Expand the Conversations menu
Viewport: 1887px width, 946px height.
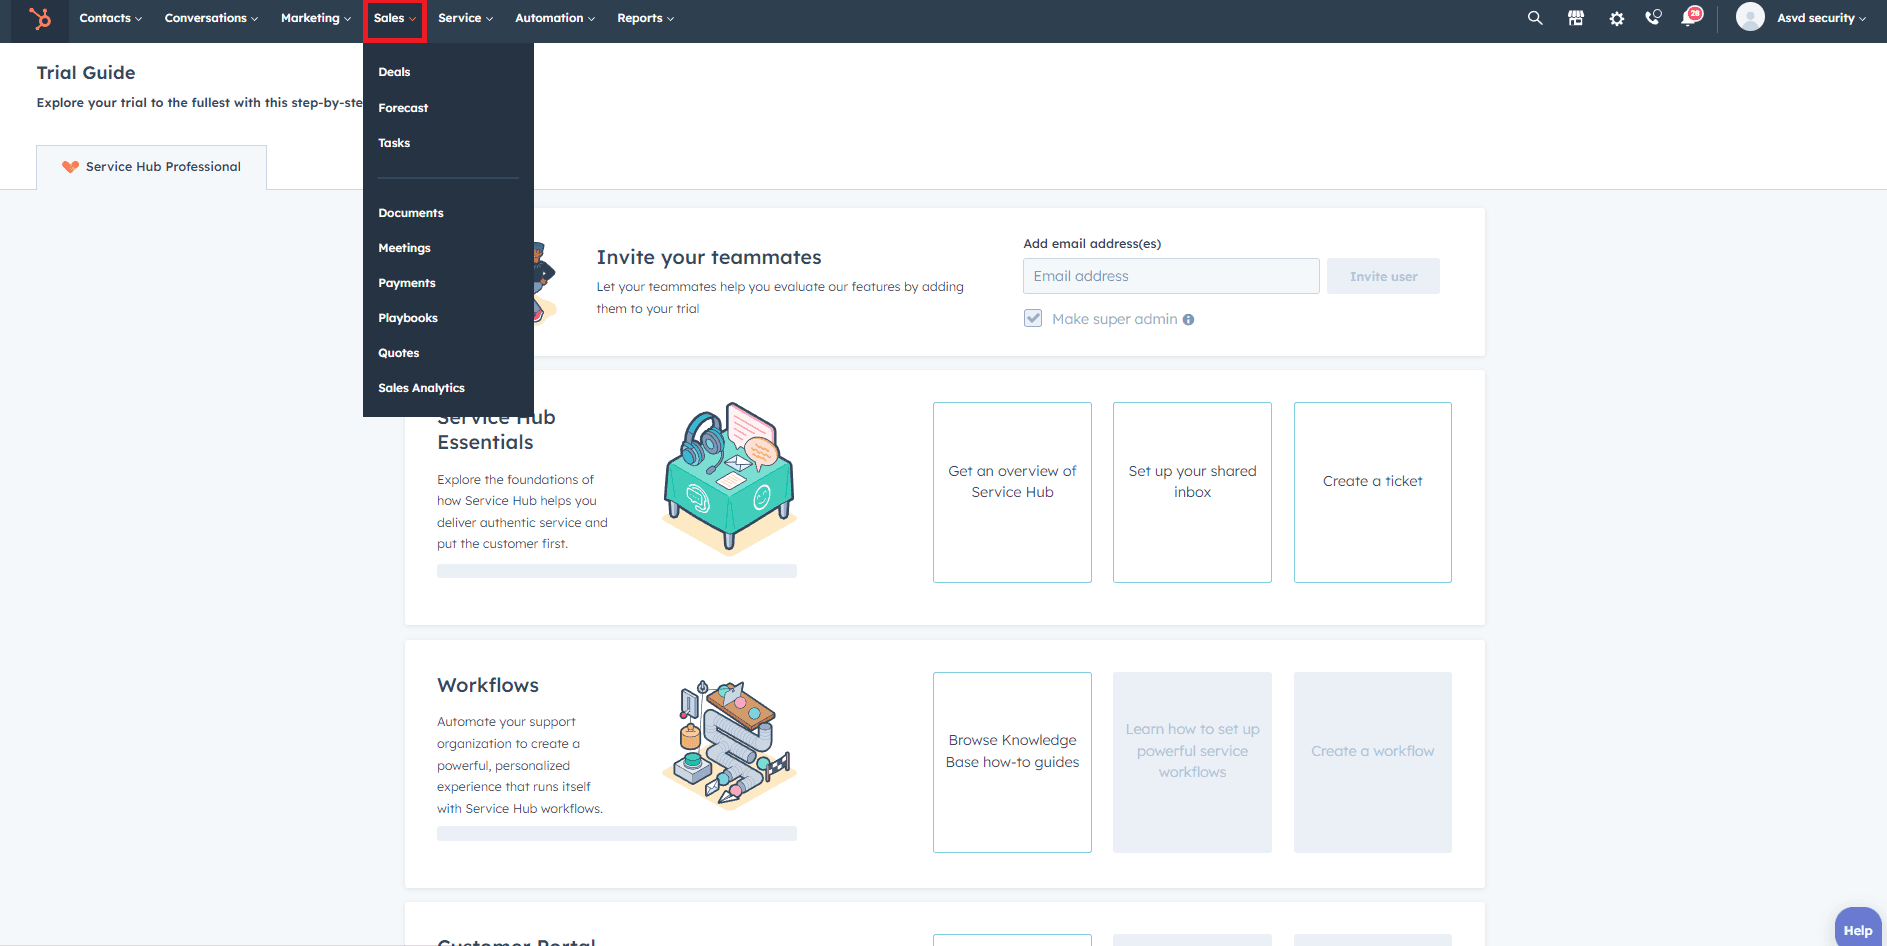(x=211, y=18)
